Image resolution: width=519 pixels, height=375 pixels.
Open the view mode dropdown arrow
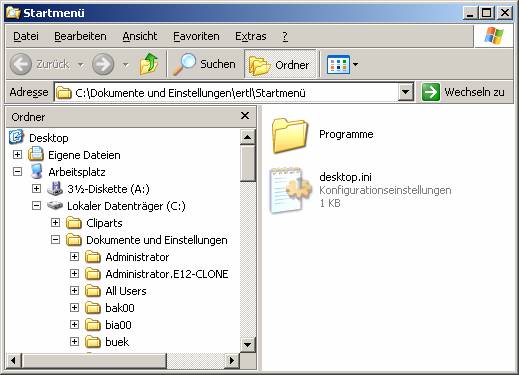coord(355,64)
